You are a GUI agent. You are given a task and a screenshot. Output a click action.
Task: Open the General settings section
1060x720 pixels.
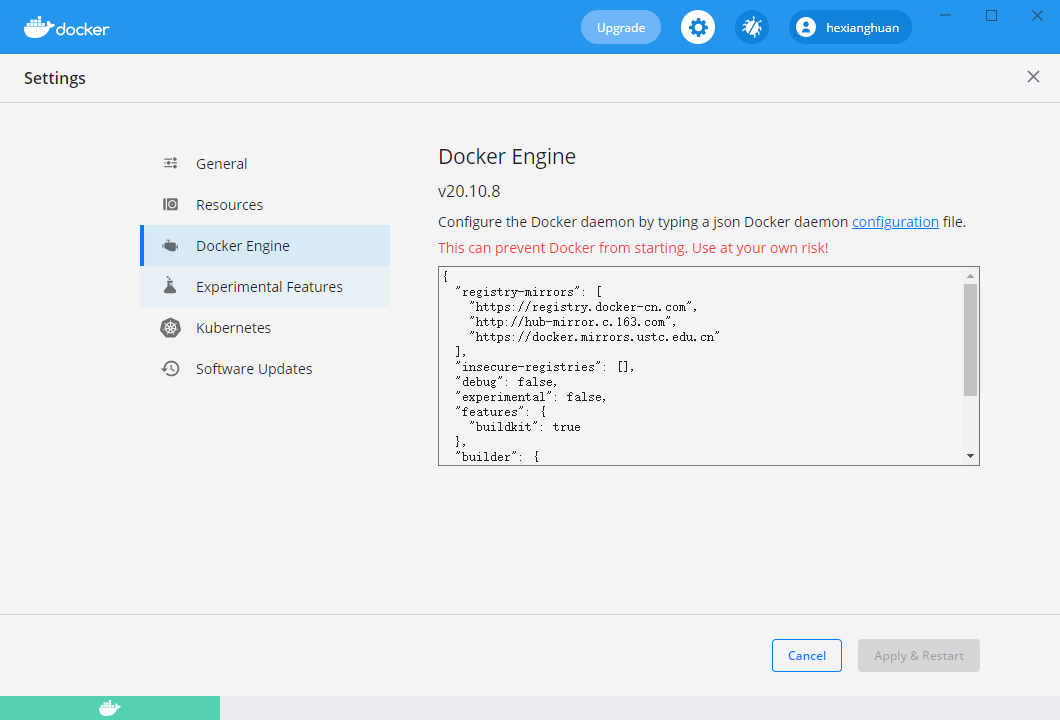point(265,164)
